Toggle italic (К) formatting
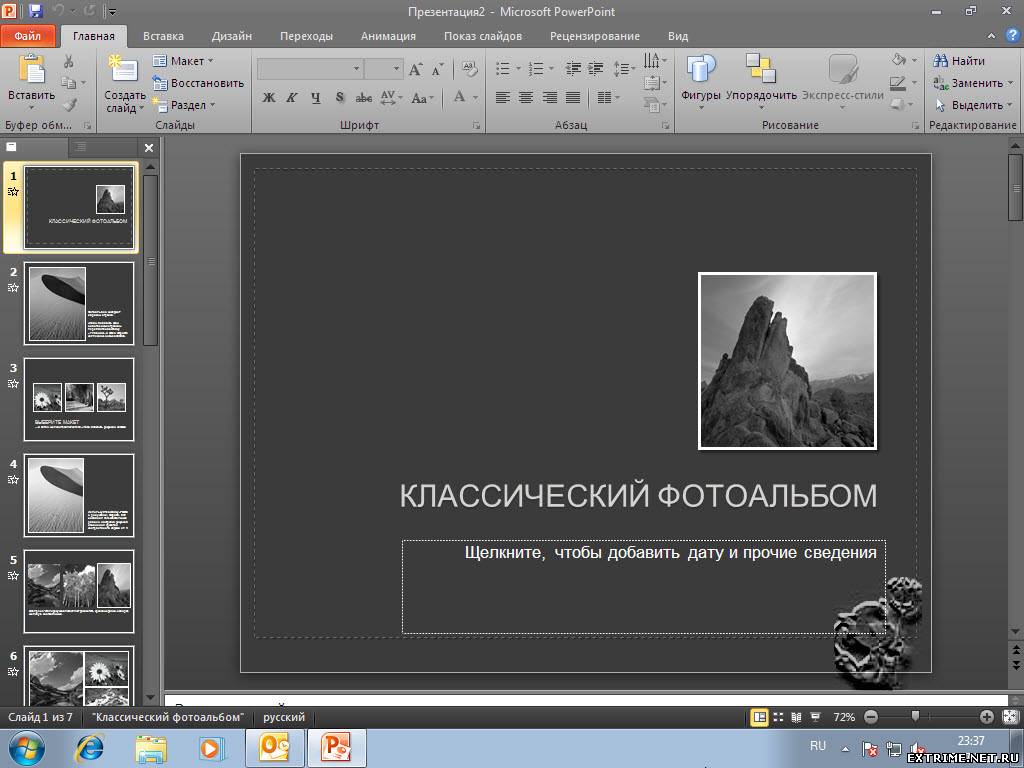Screen dimensions: 1024x768 point(292,98)
